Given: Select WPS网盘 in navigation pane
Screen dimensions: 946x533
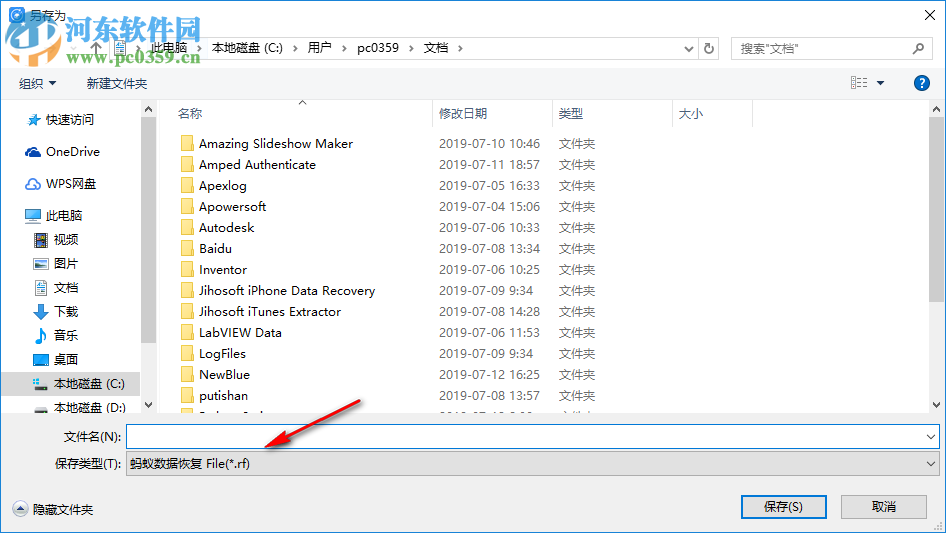Looking at the screenshot, I should click(60, 184).
